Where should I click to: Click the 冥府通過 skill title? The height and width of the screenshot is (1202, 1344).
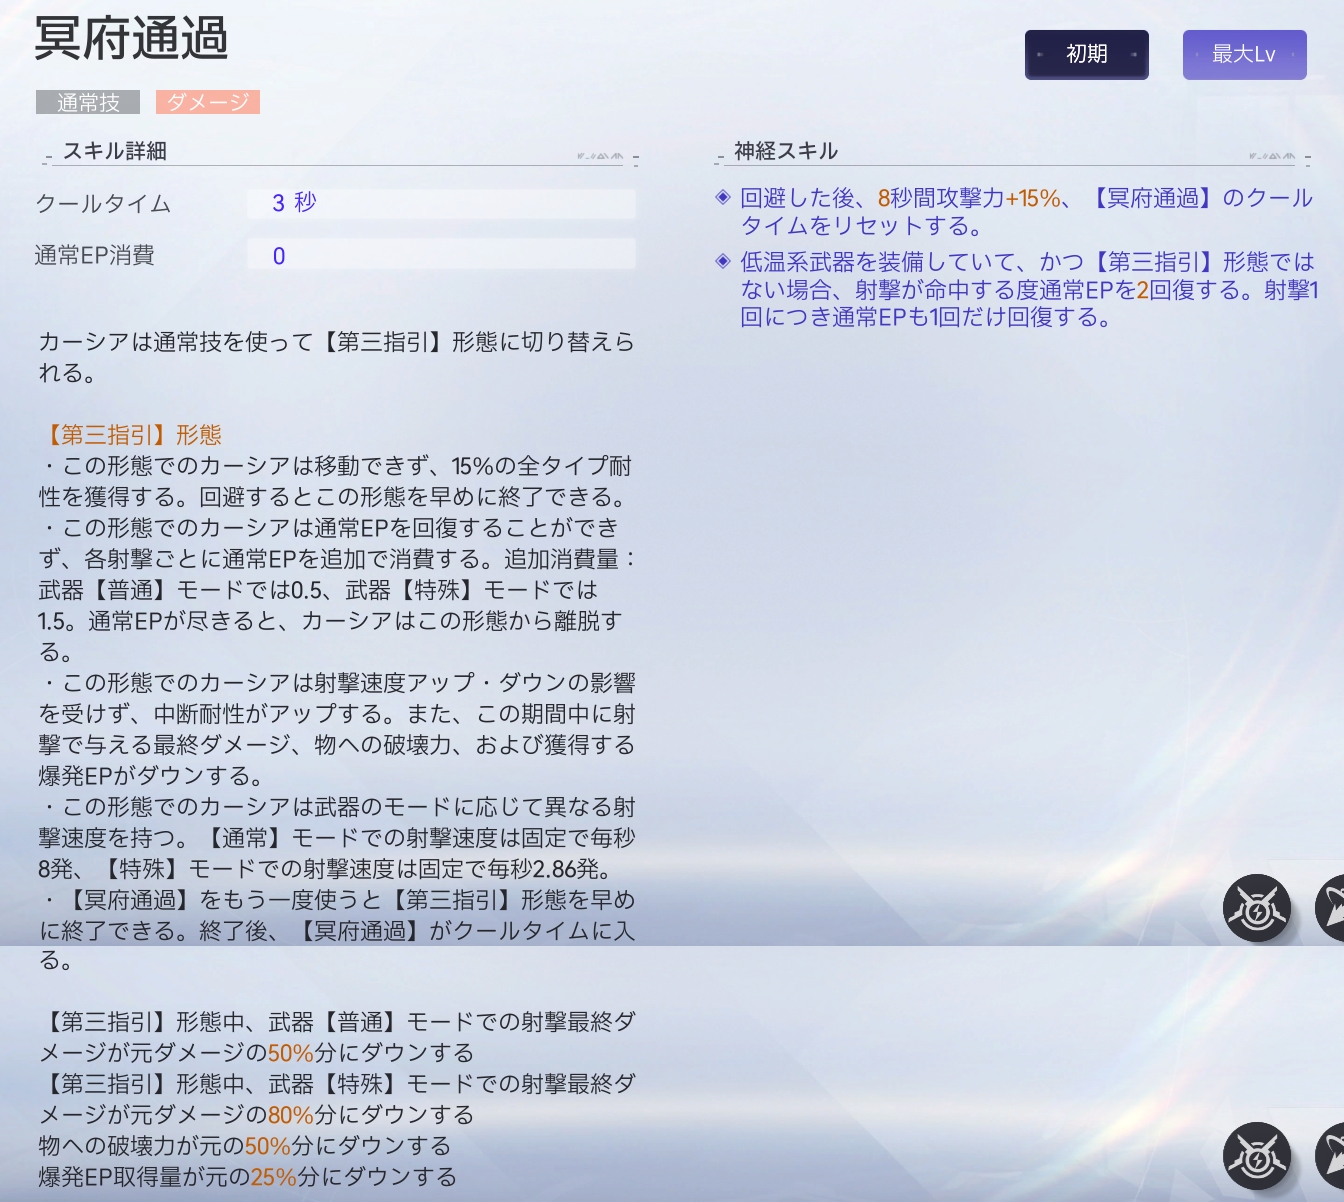coord(131,40)
